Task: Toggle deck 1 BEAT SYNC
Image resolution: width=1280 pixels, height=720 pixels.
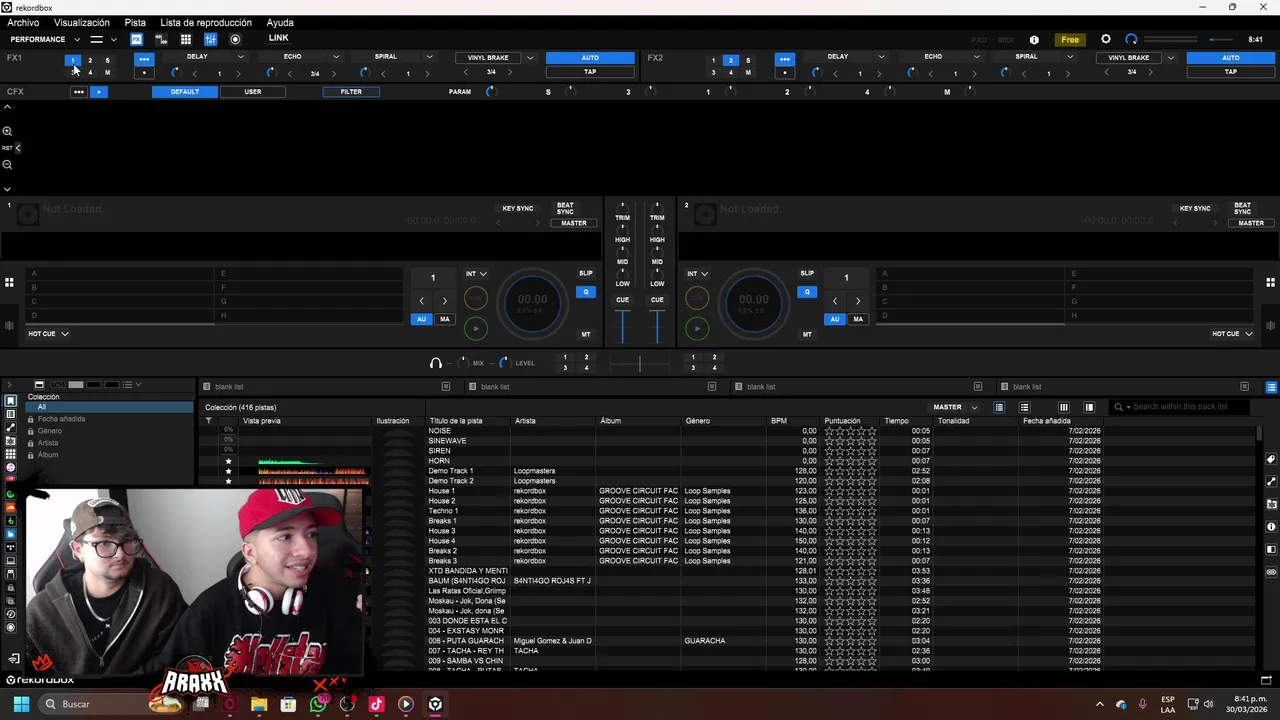Action: click(x=565, y=208)
